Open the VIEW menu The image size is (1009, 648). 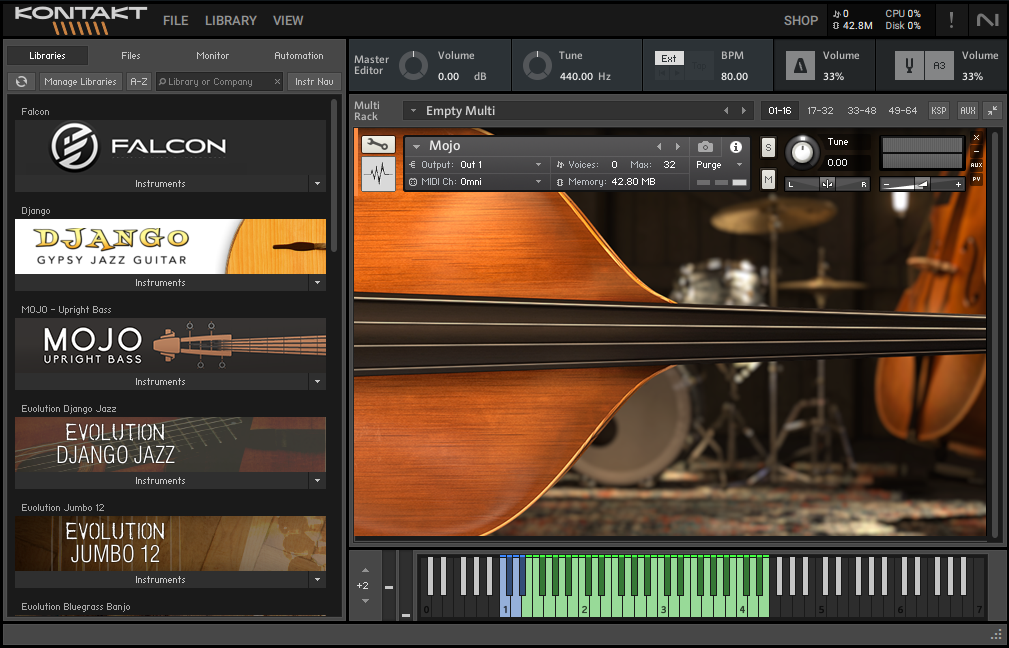click(x=288, y=21)
